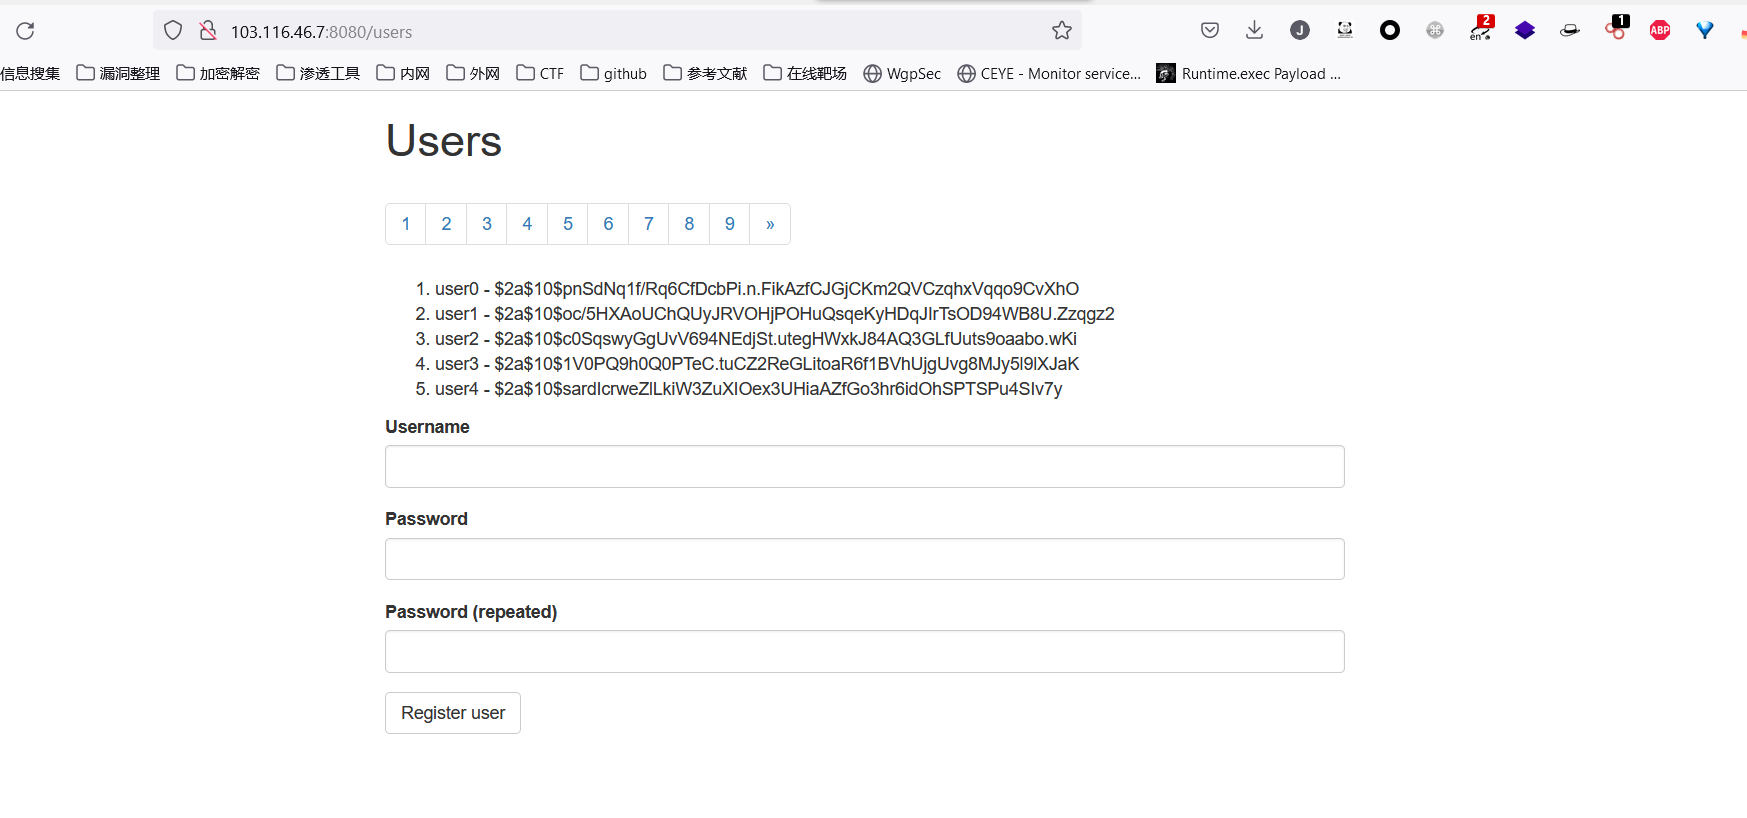Image resolution: width=1747 pixels, height=818 pixels.
Task: Click the purple layered diamond extension icon
Action: (1524, 30)
